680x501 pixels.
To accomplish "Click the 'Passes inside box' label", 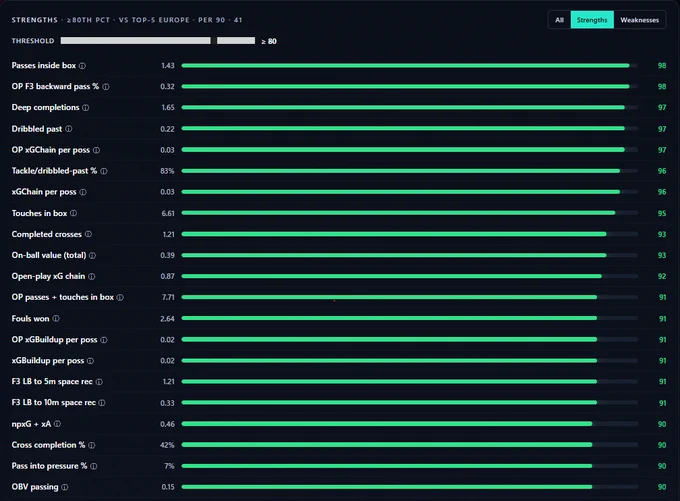I will tap(44, 65).
